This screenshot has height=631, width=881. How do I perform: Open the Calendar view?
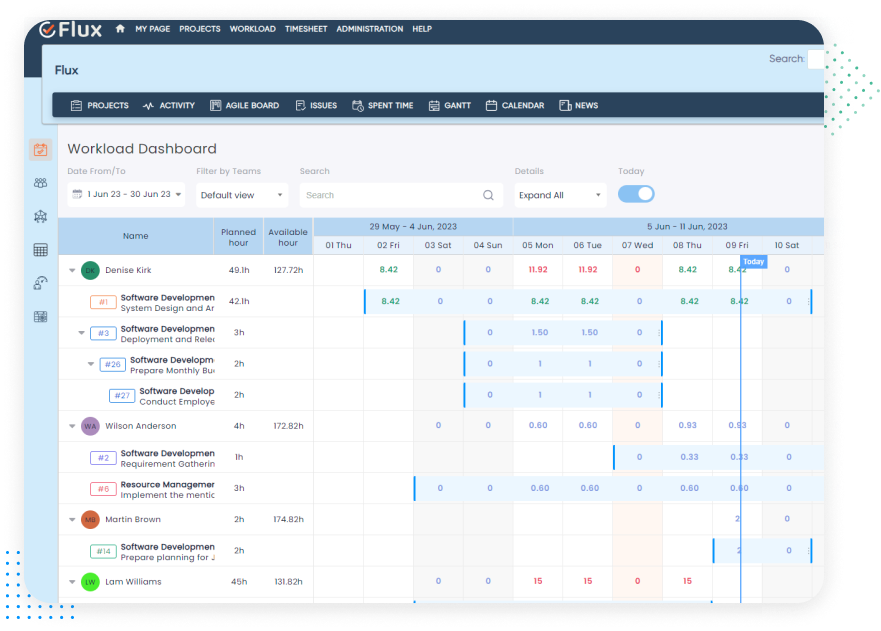[514, 104]
